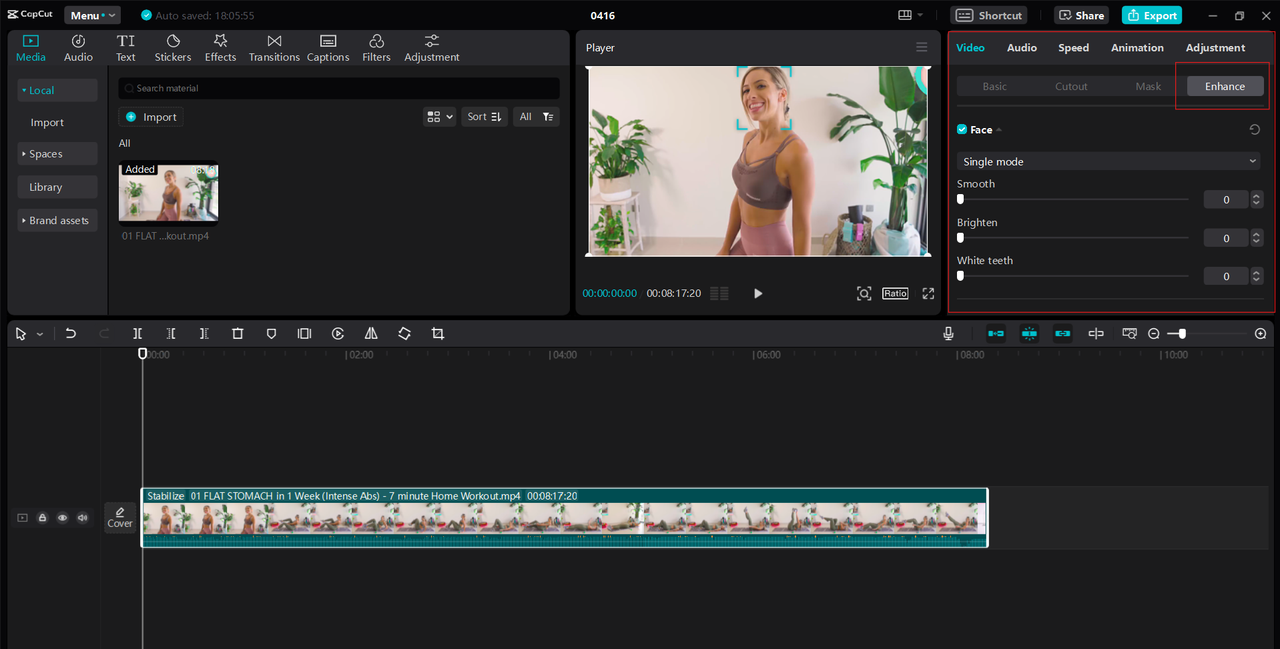Click the delete right trim icon

pyautogui.click(x=204, y=334)
